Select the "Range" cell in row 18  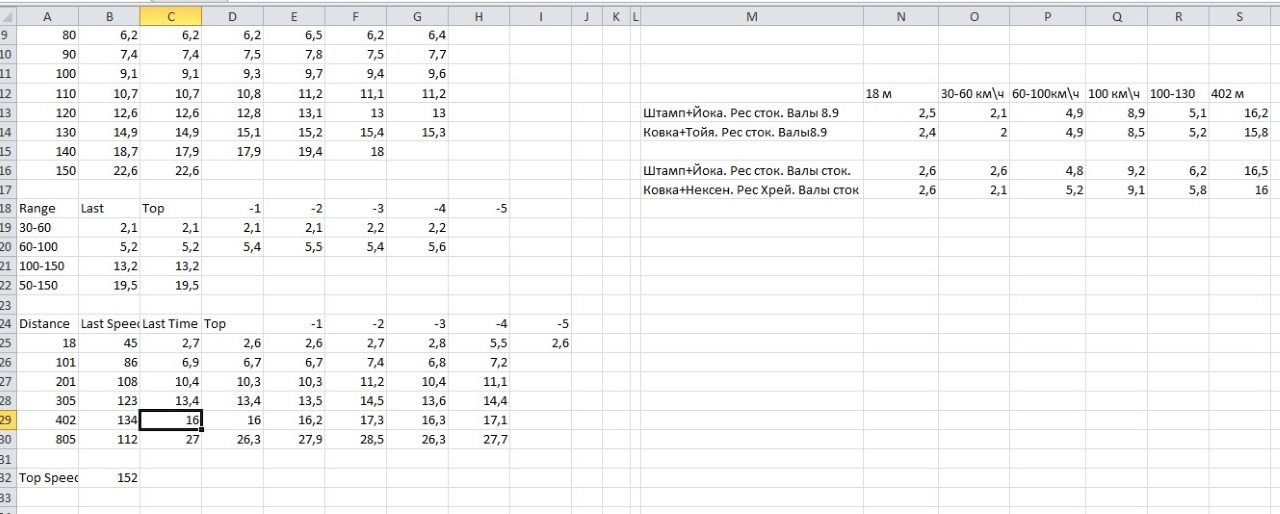point(47,209)
